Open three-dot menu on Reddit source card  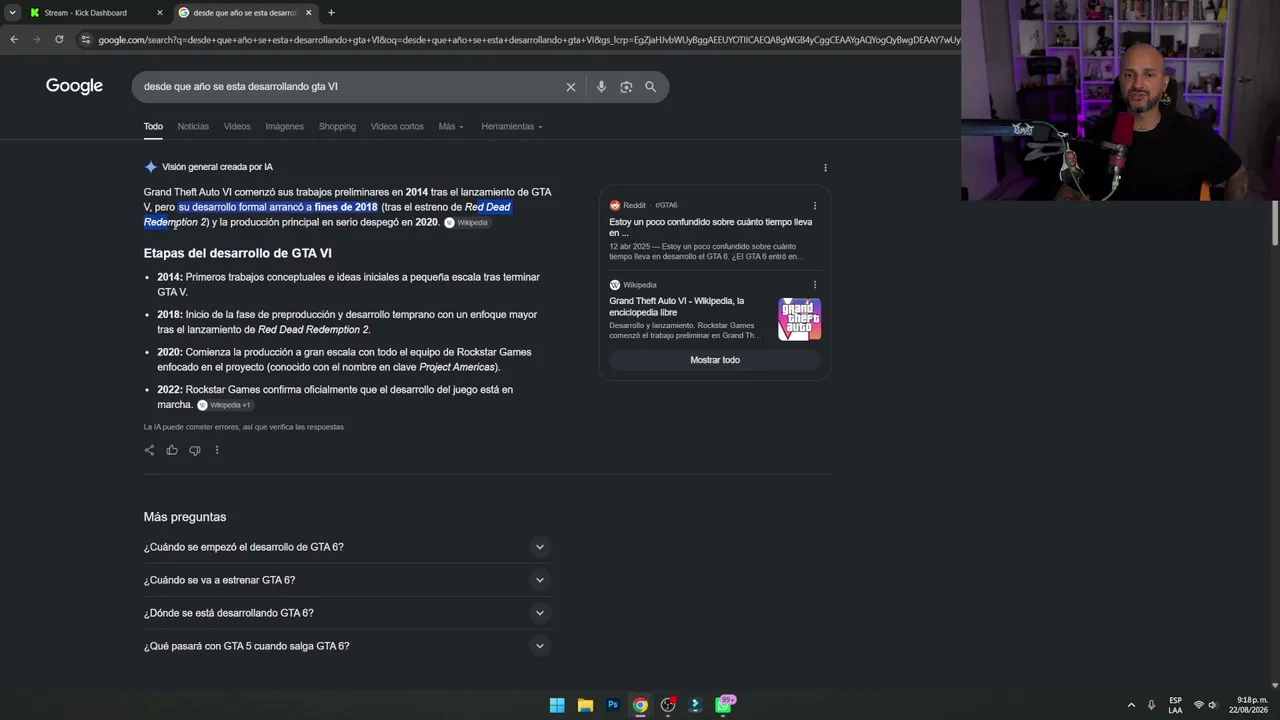point(815,206)
